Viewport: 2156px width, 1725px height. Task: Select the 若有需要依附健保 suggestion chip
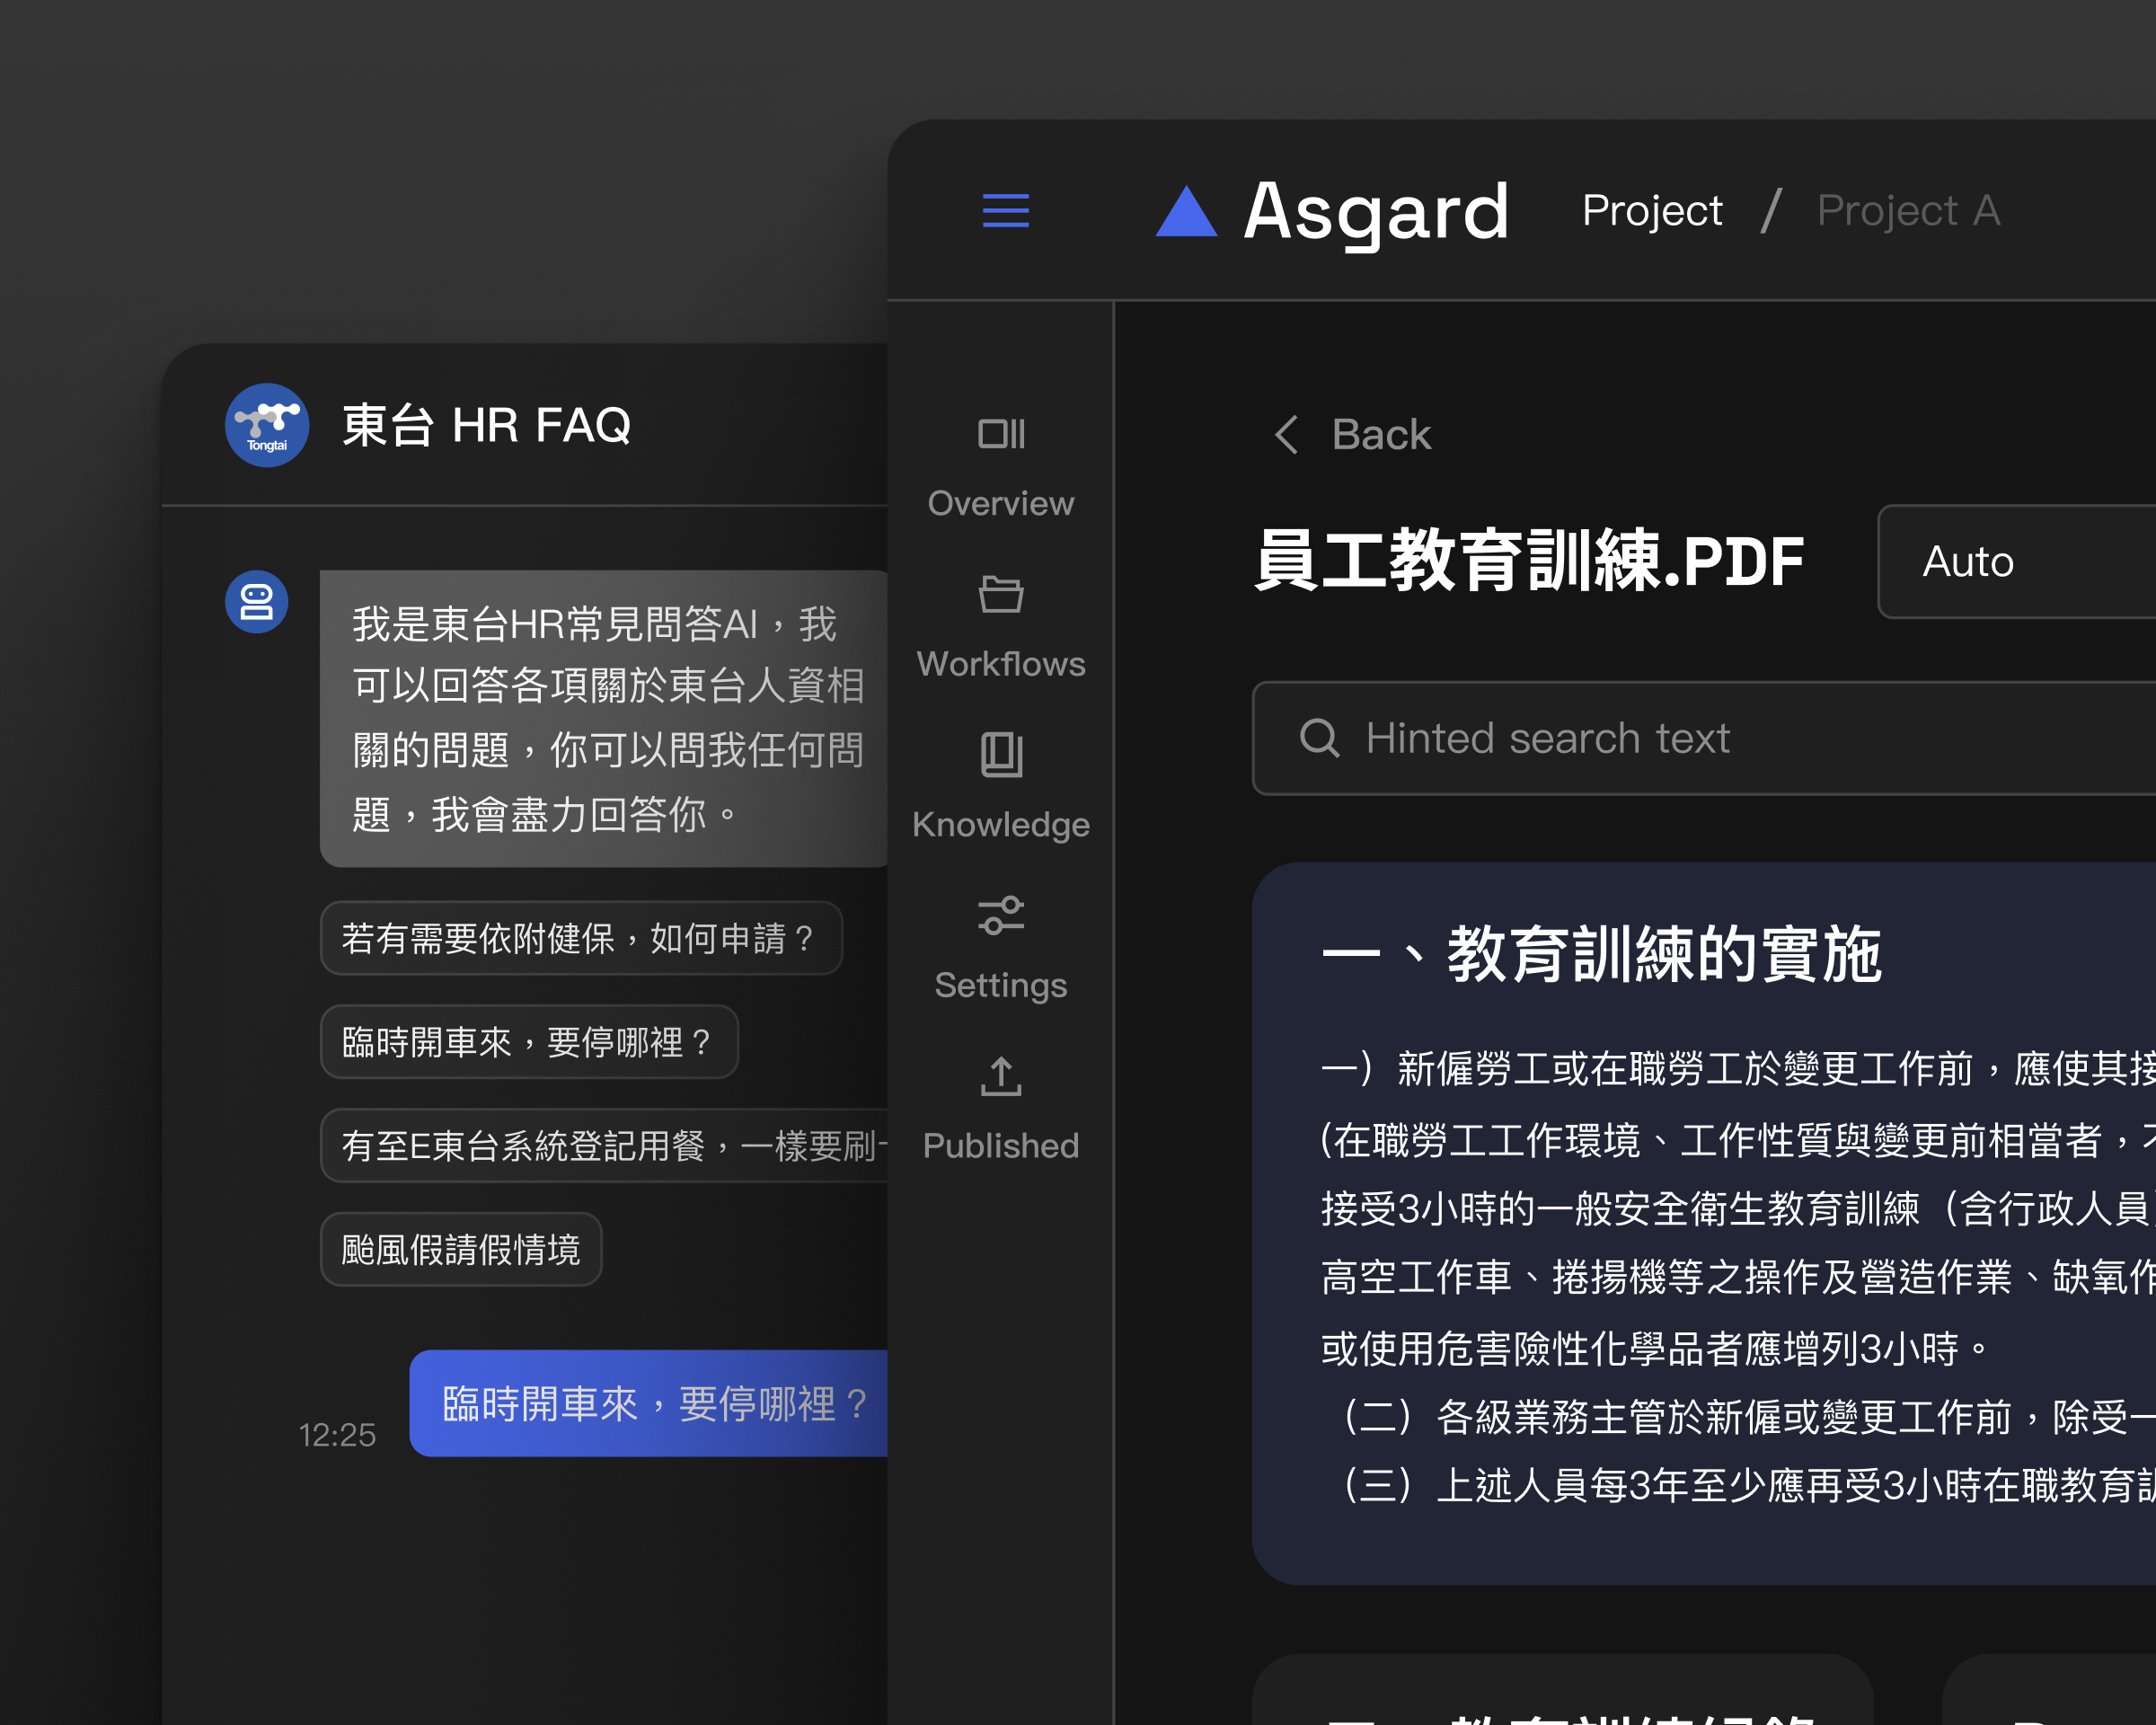click(580, 938)
